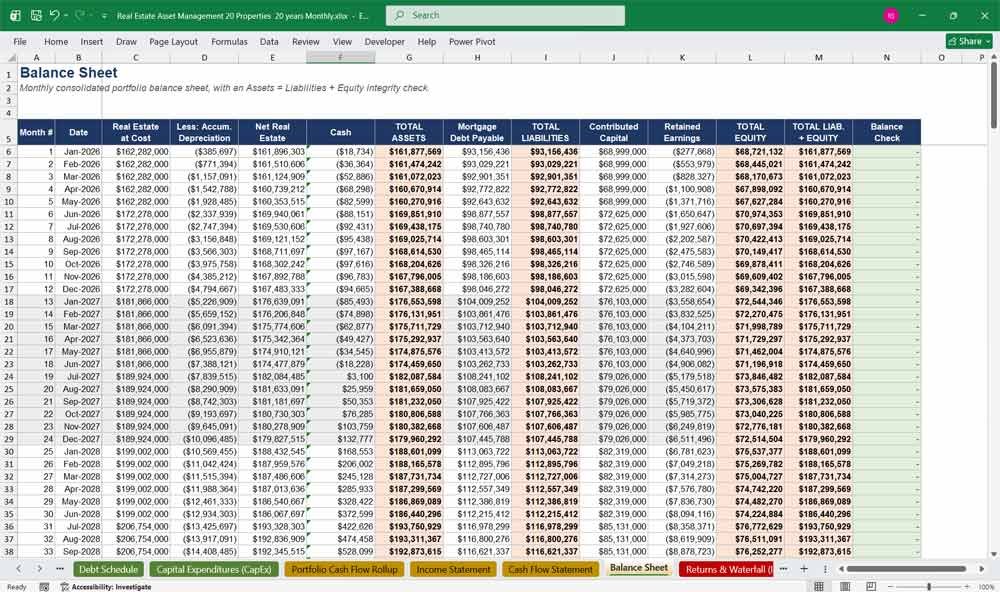Viewport: 1000px width, 592px height.
Task: Open the Insert ribbon tab
Action: [91, 41]
